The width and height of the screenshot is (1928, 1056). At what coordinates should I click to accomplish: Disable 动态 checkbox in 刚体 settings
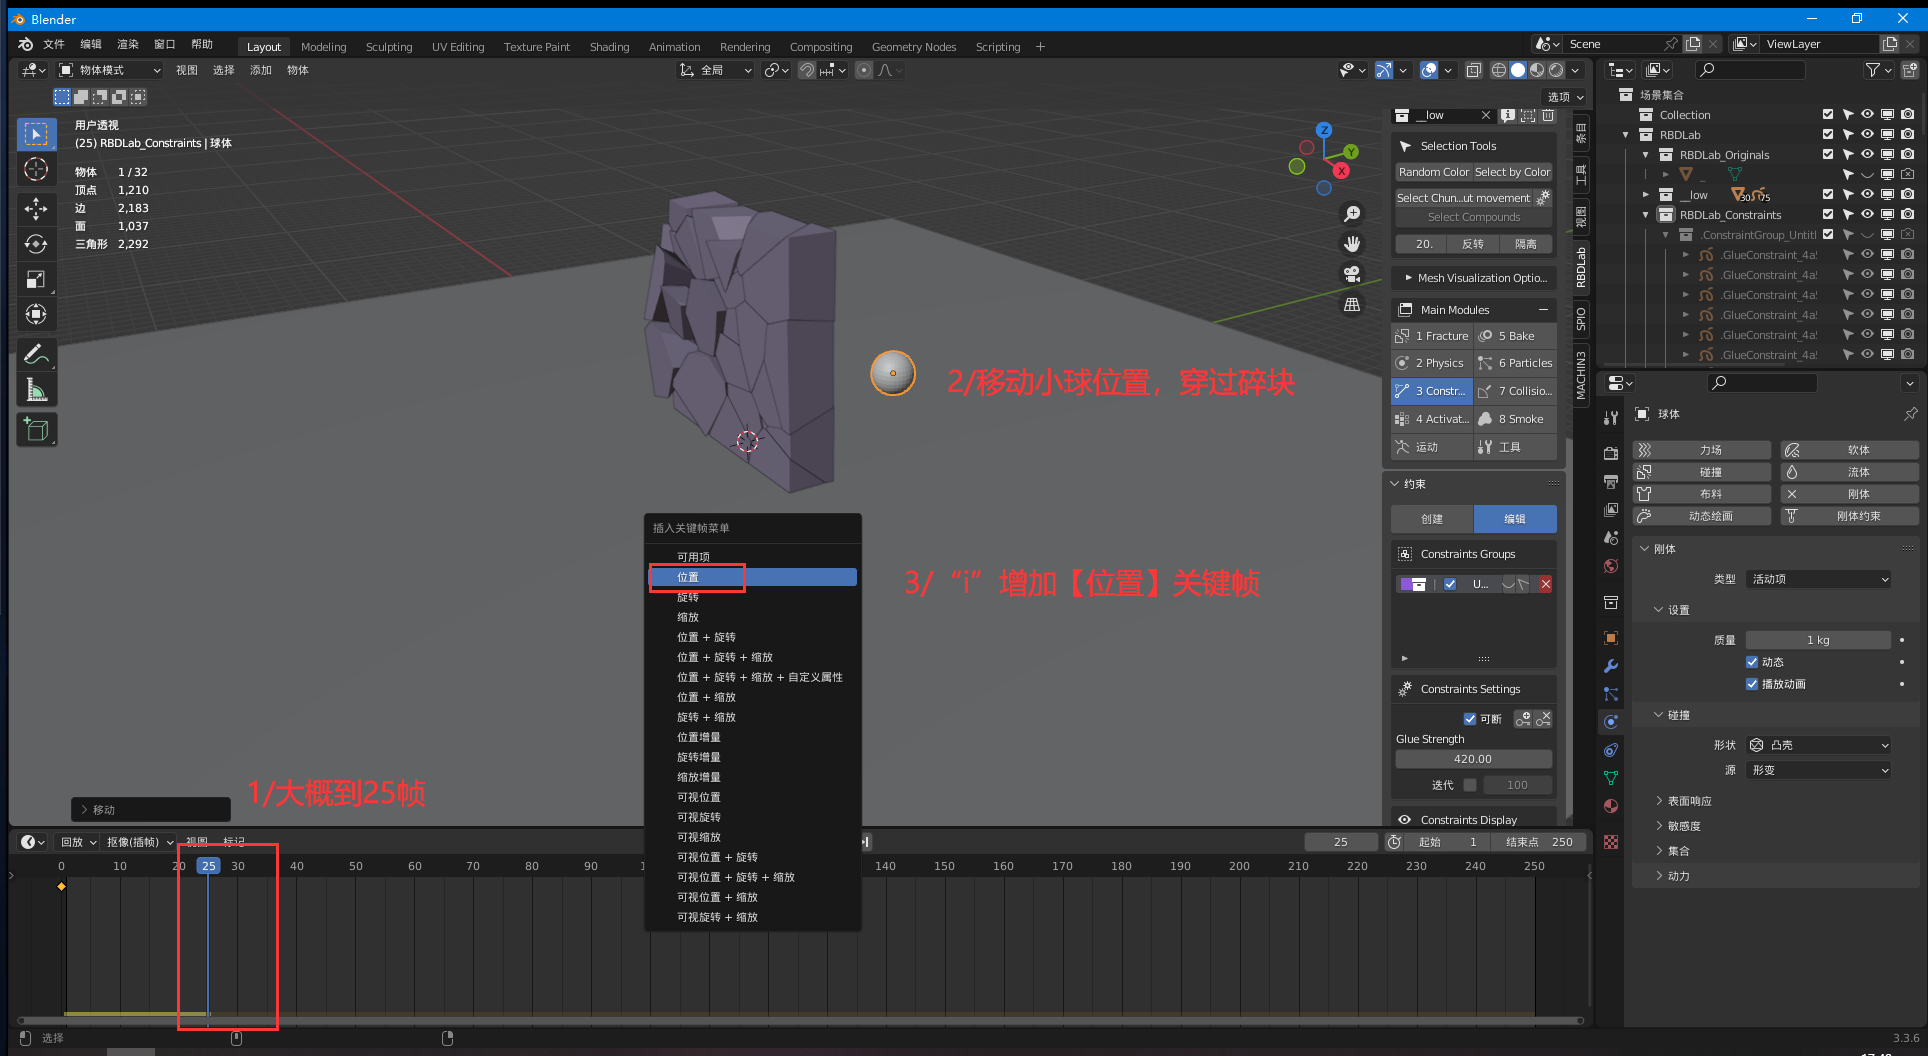point(1753,661)
